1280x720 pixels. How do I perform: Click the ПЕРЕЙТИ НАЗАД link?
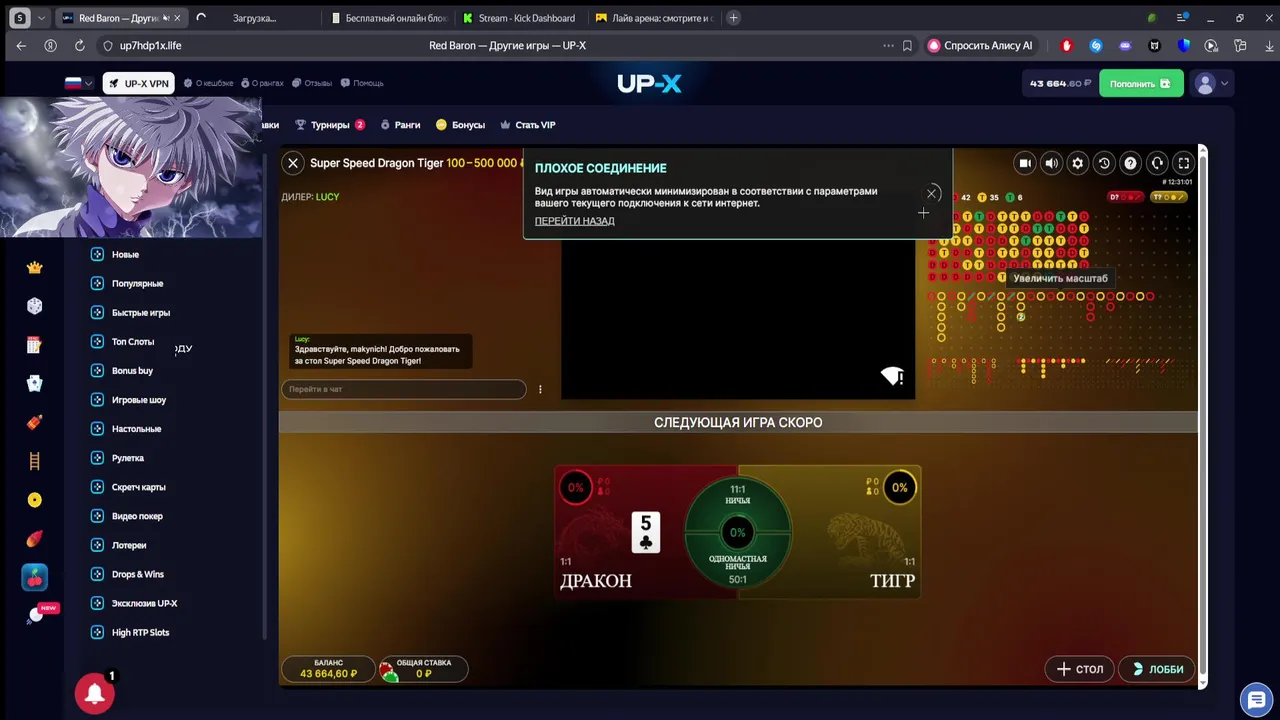click(575, 221)
